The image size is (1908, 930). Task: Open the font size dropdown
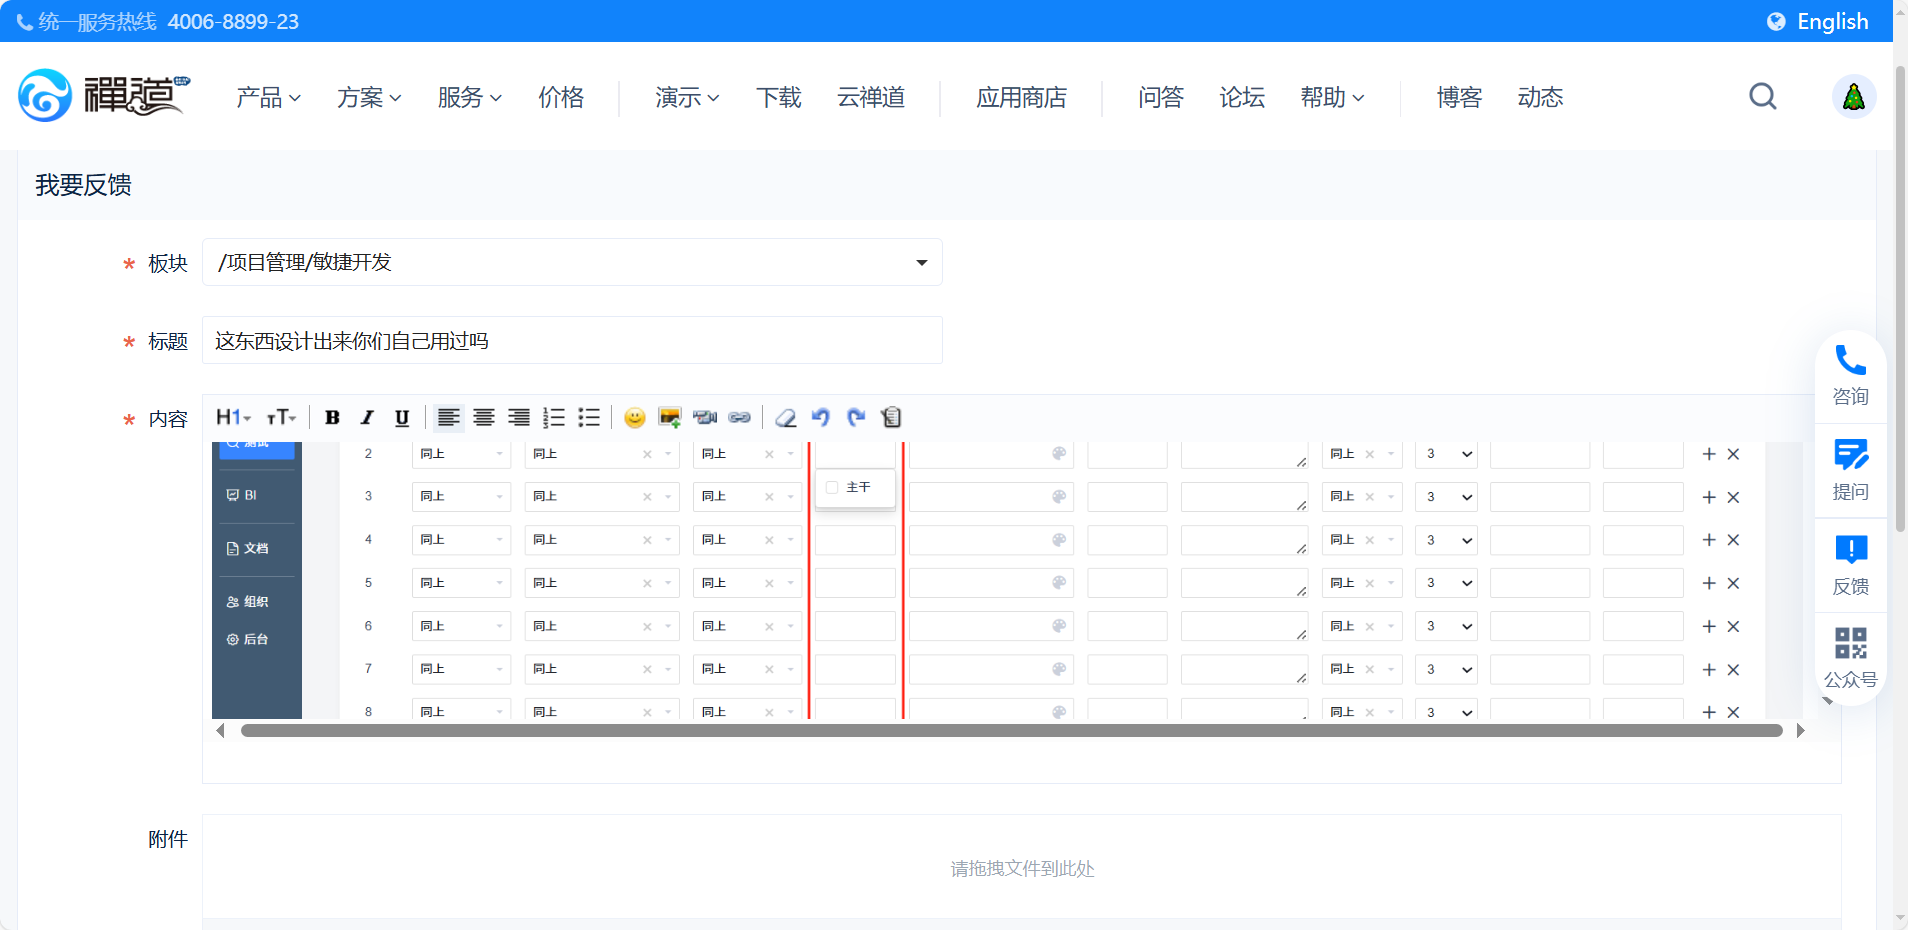click(281, 418)
